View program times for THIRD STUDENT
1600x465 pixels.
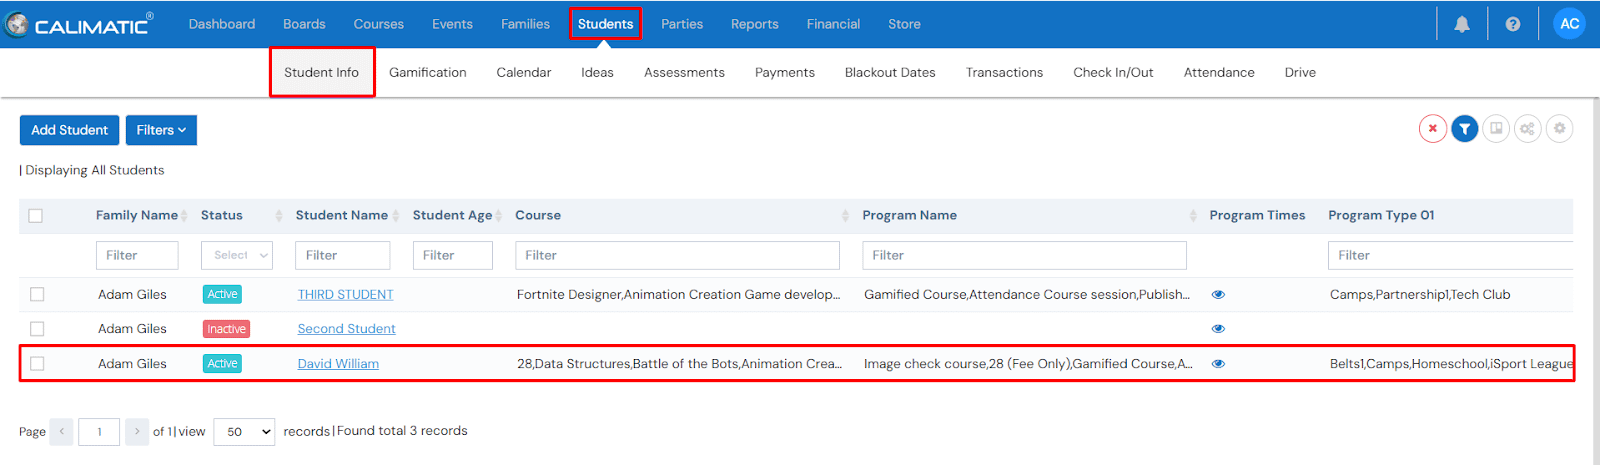[x=1218, y=295]
